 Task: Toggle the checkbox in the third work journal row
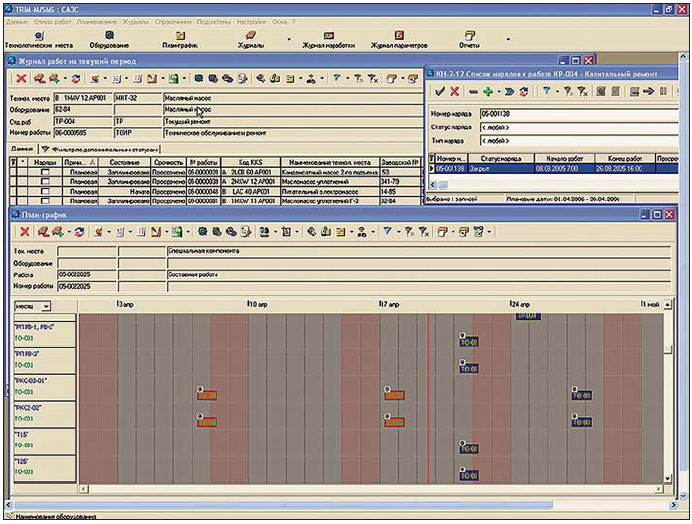click(45, 191)
